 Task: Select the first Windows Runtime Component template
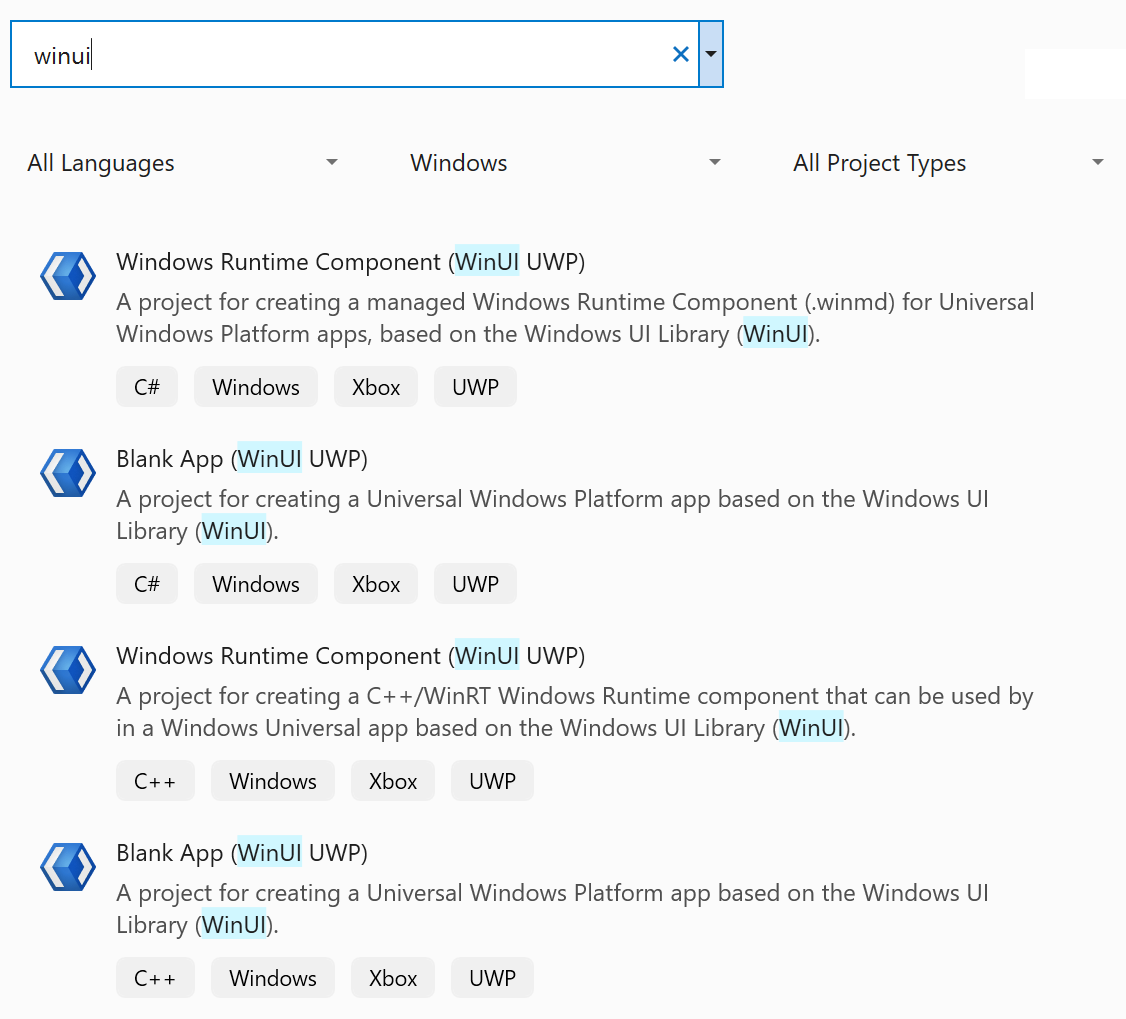(350, 261)
